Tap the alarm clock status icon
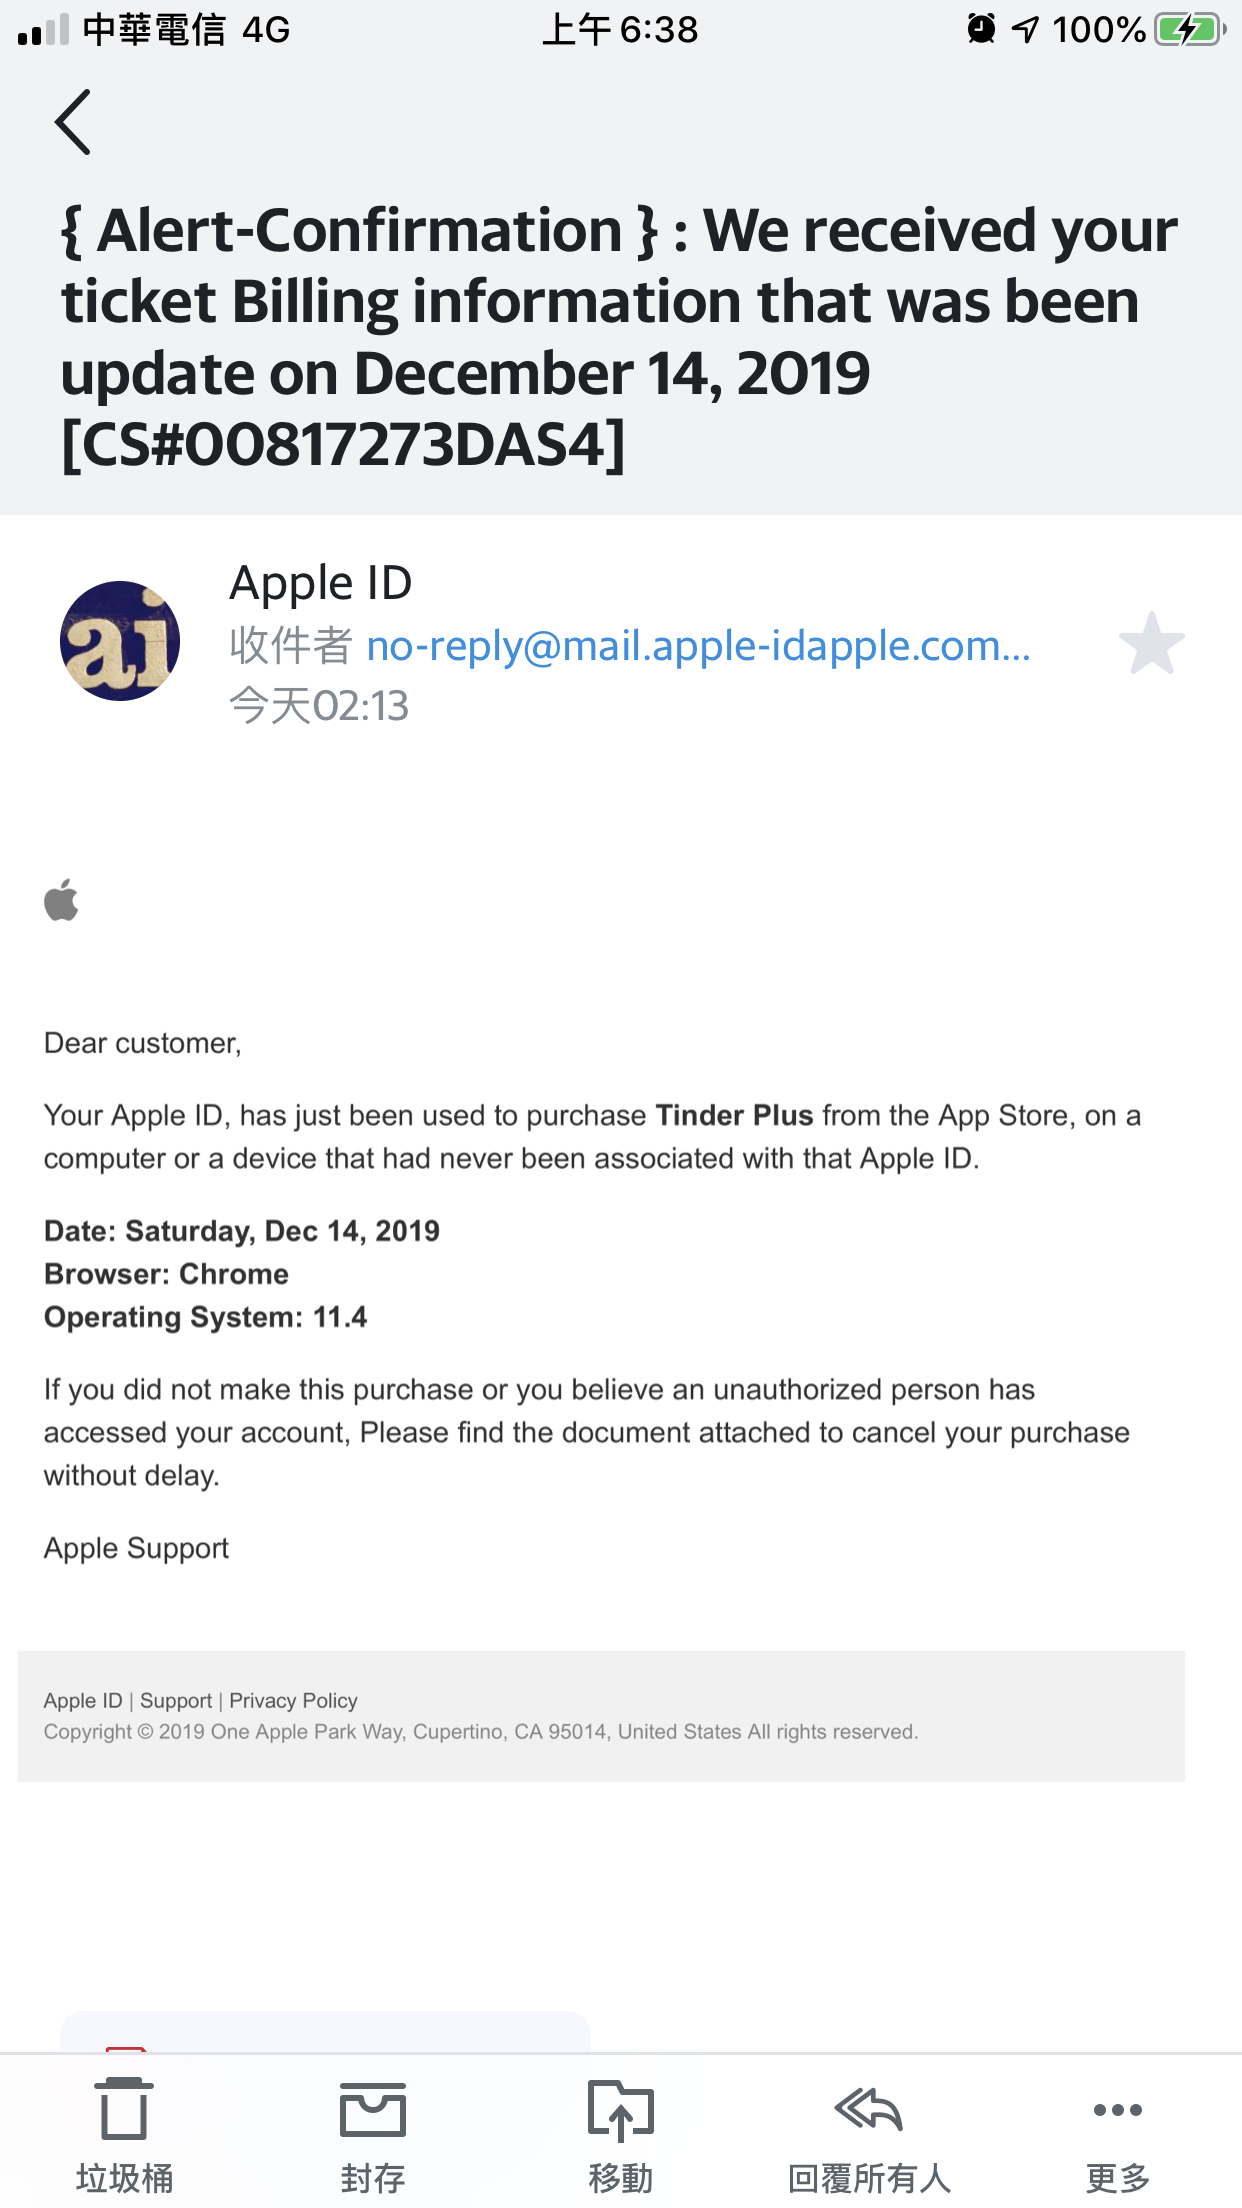This screenshot has width=1242, height=2208. [981, 29]
